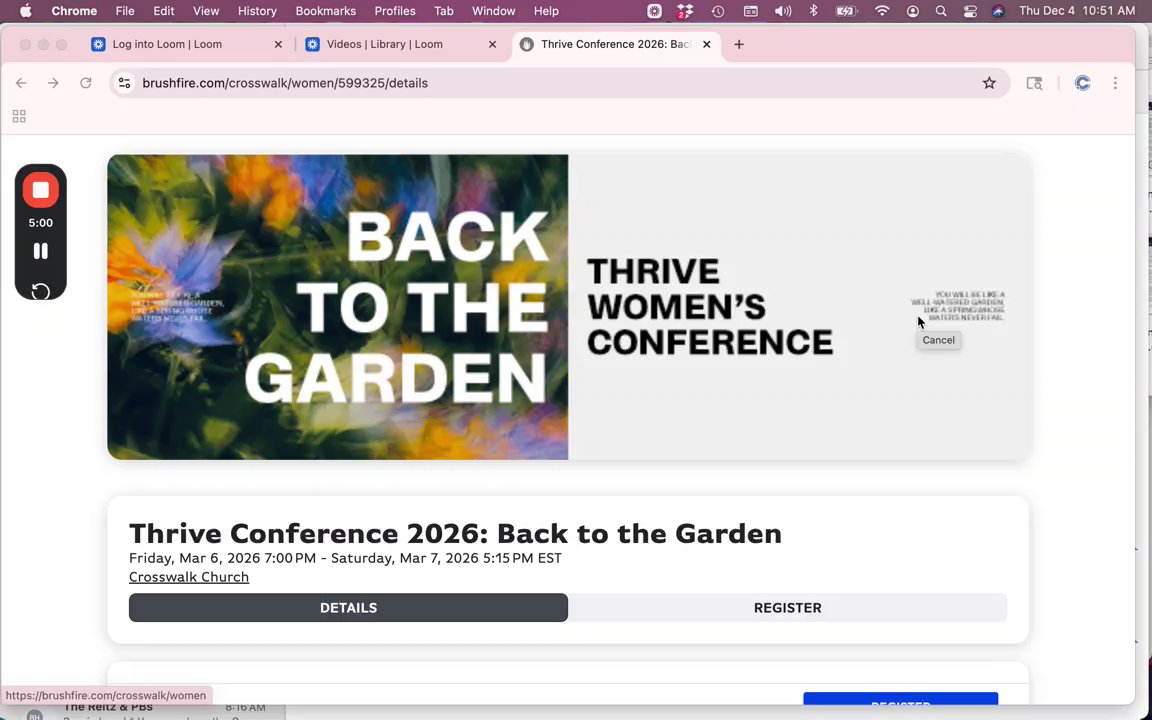The height and width of the screenshot is (720, 1152).
Task: Open the Chrome app menu
Action: (74, 11)
